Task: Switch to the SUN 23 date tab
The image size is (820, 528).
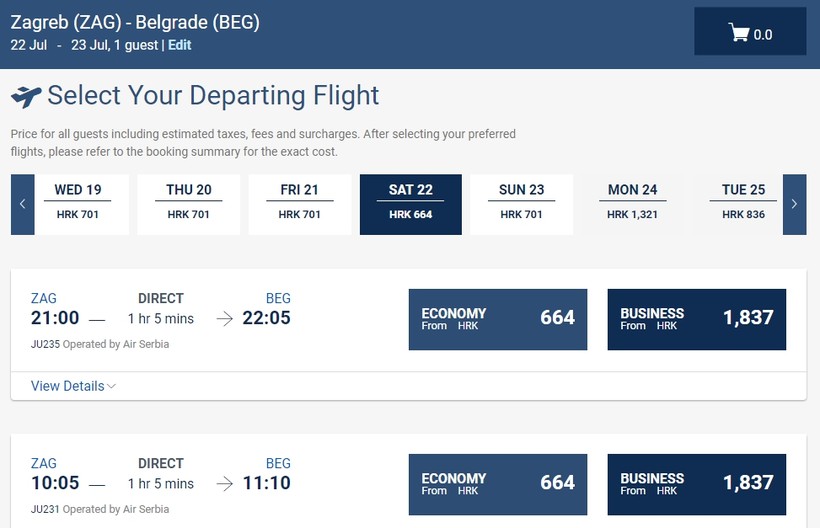Action: (522, 204)
